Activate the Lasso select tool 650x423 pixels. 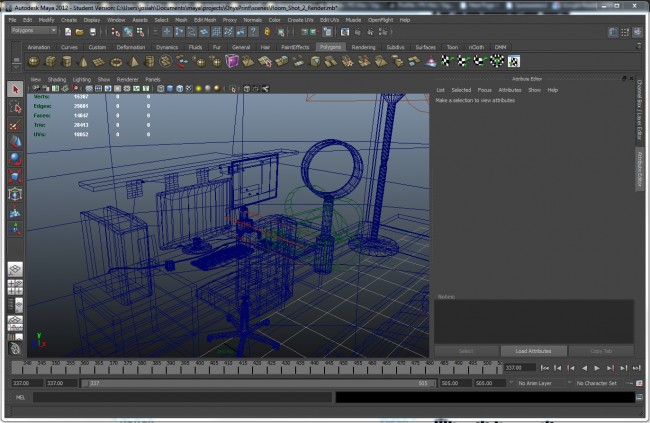[15, 107]
